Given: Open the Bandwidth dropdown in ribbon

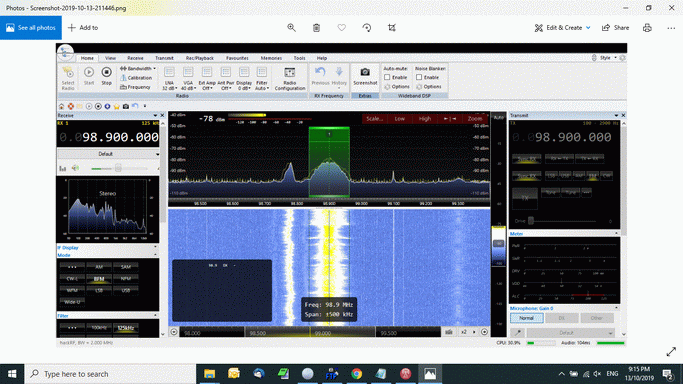Looking at the screenshot, I should [138, 68].
